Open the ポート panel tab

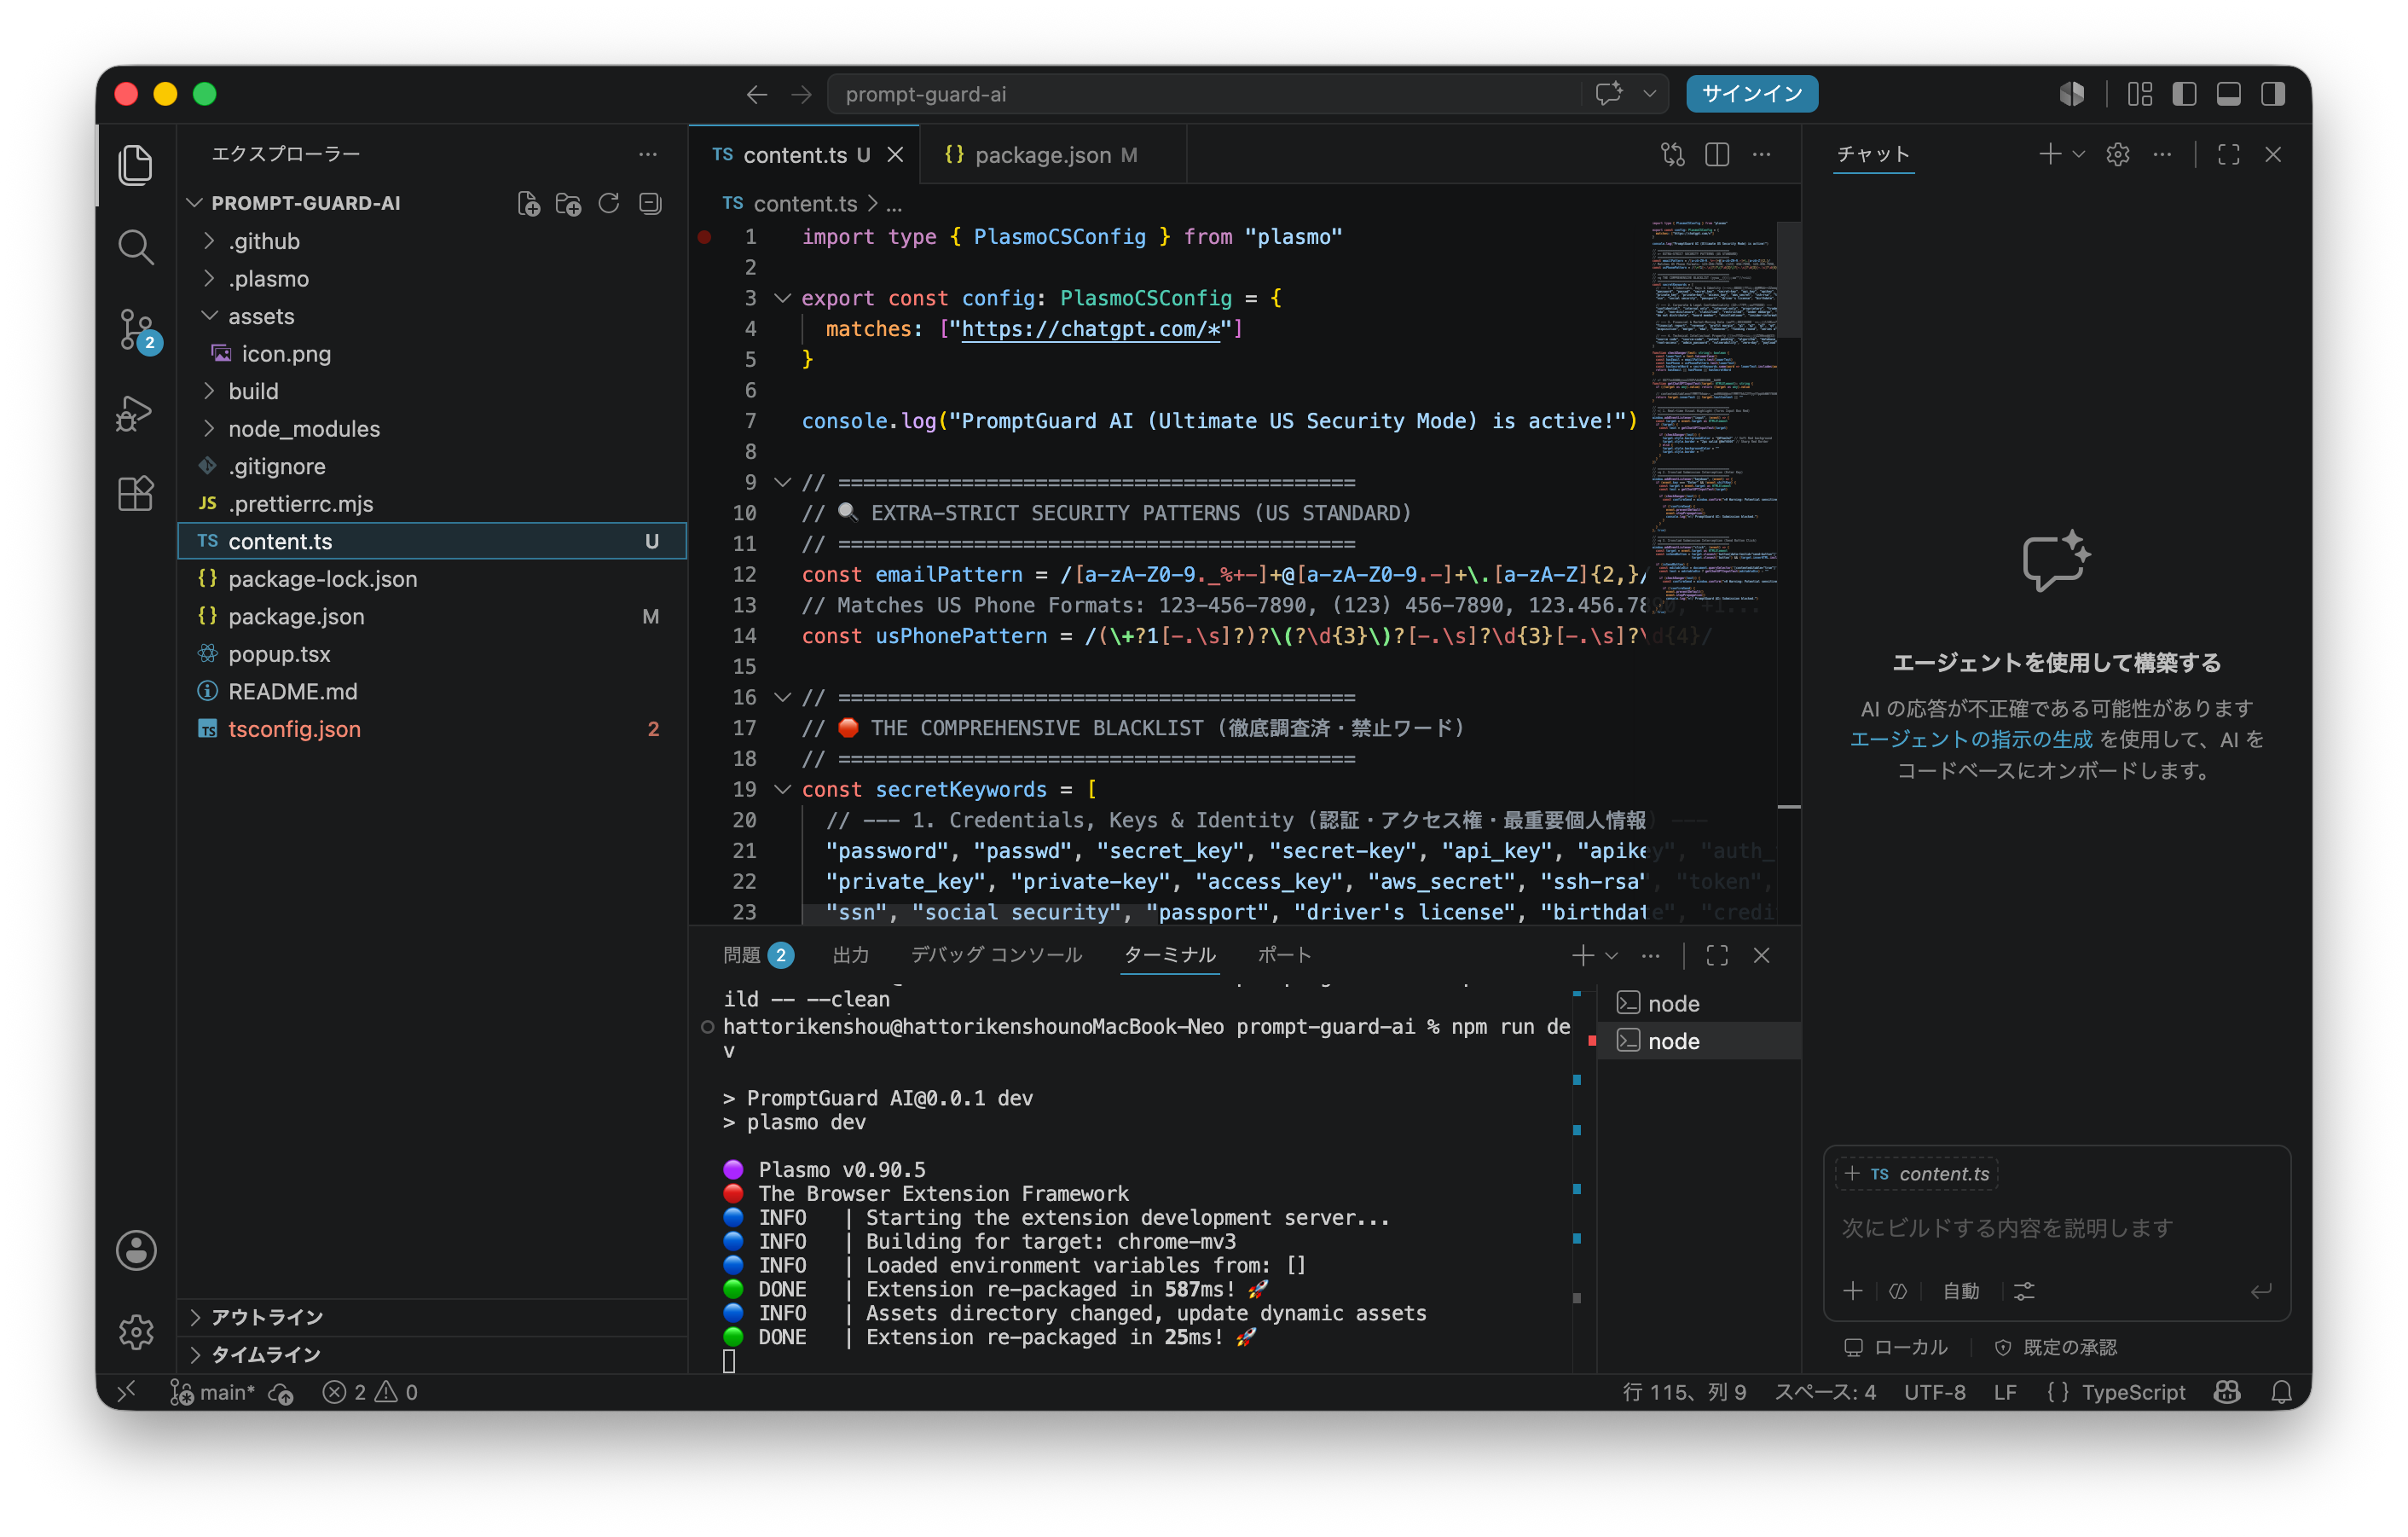coord(1284,956)
